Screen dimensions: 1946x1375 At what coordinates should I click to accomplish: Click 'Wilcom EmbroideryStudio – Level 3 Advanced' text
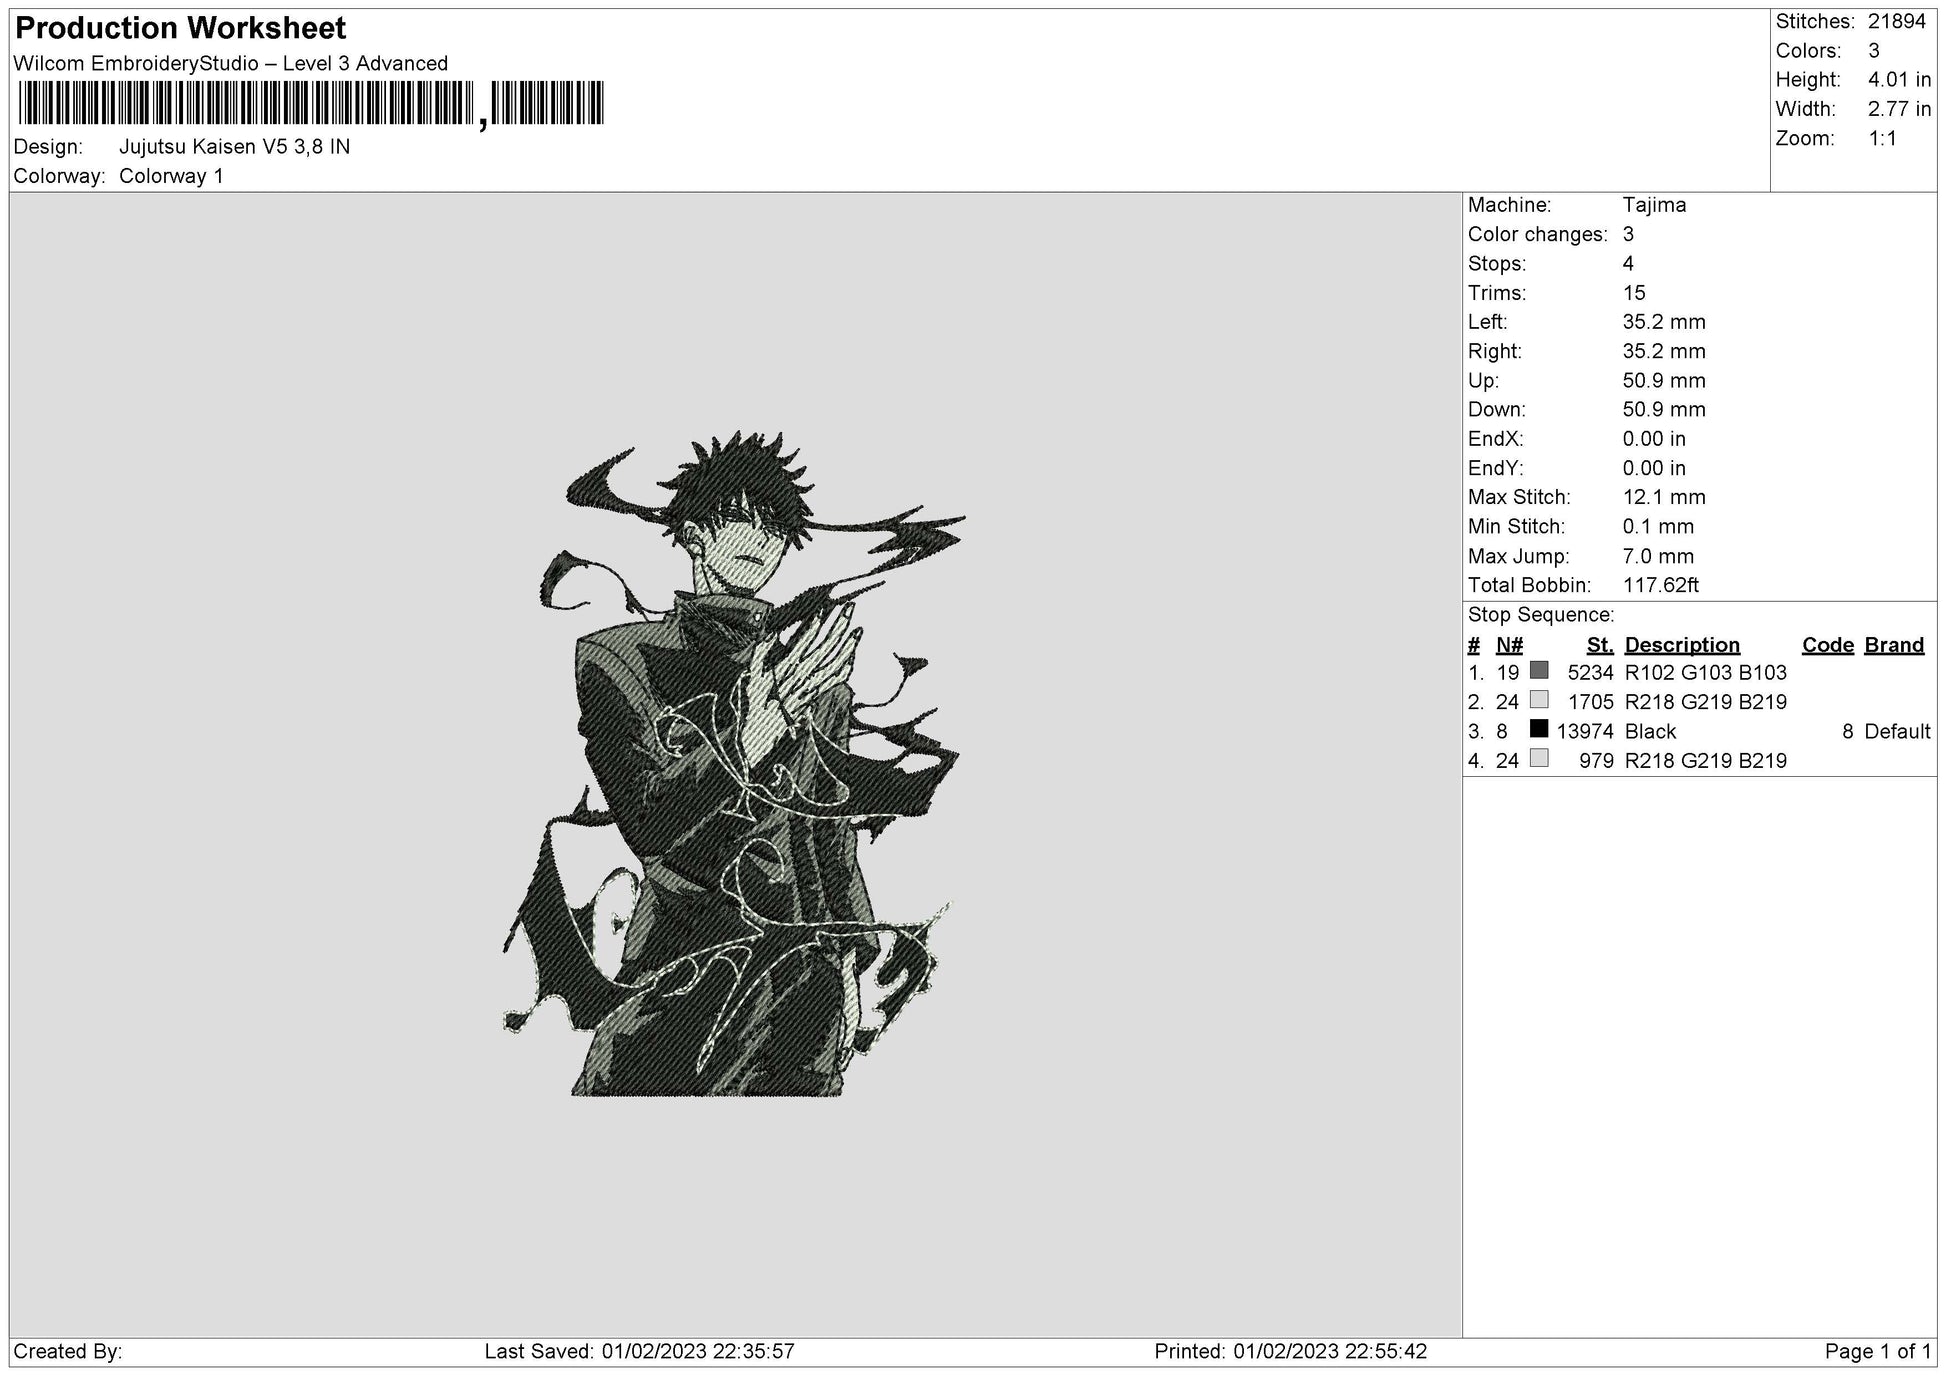pos(231,64)
